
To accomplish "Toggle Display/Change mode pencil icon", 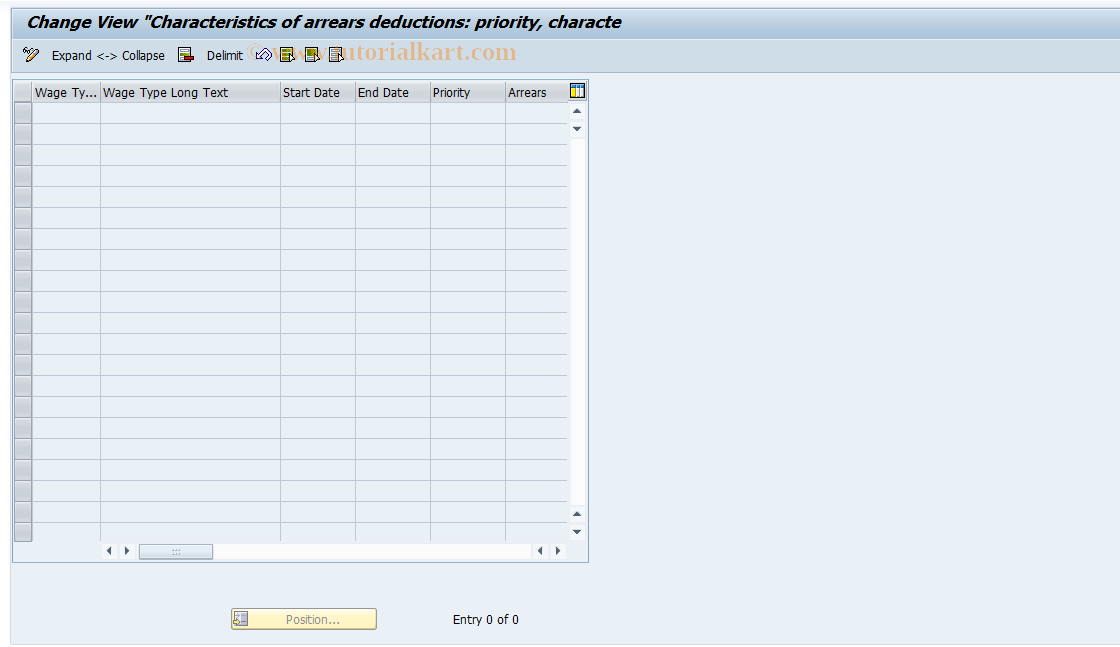I will point(31,55).
